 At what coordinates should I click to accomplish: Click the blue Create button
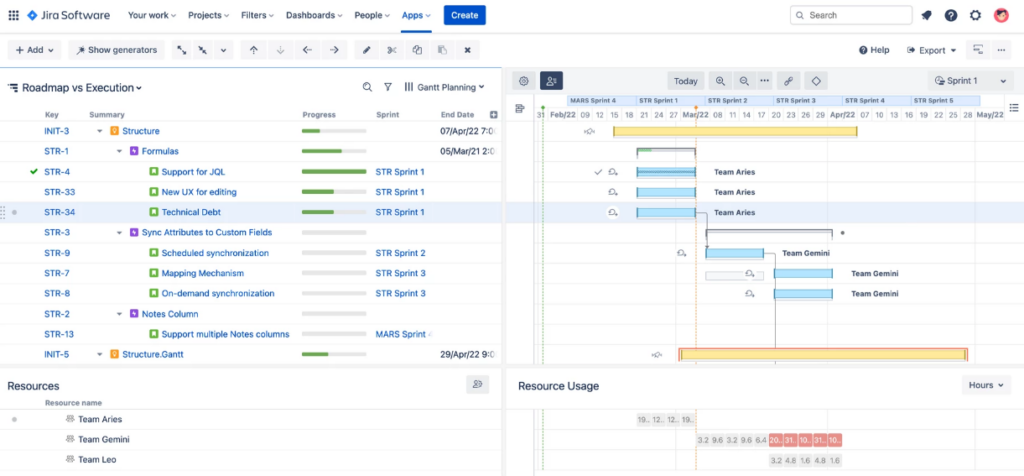pos(464,15)
